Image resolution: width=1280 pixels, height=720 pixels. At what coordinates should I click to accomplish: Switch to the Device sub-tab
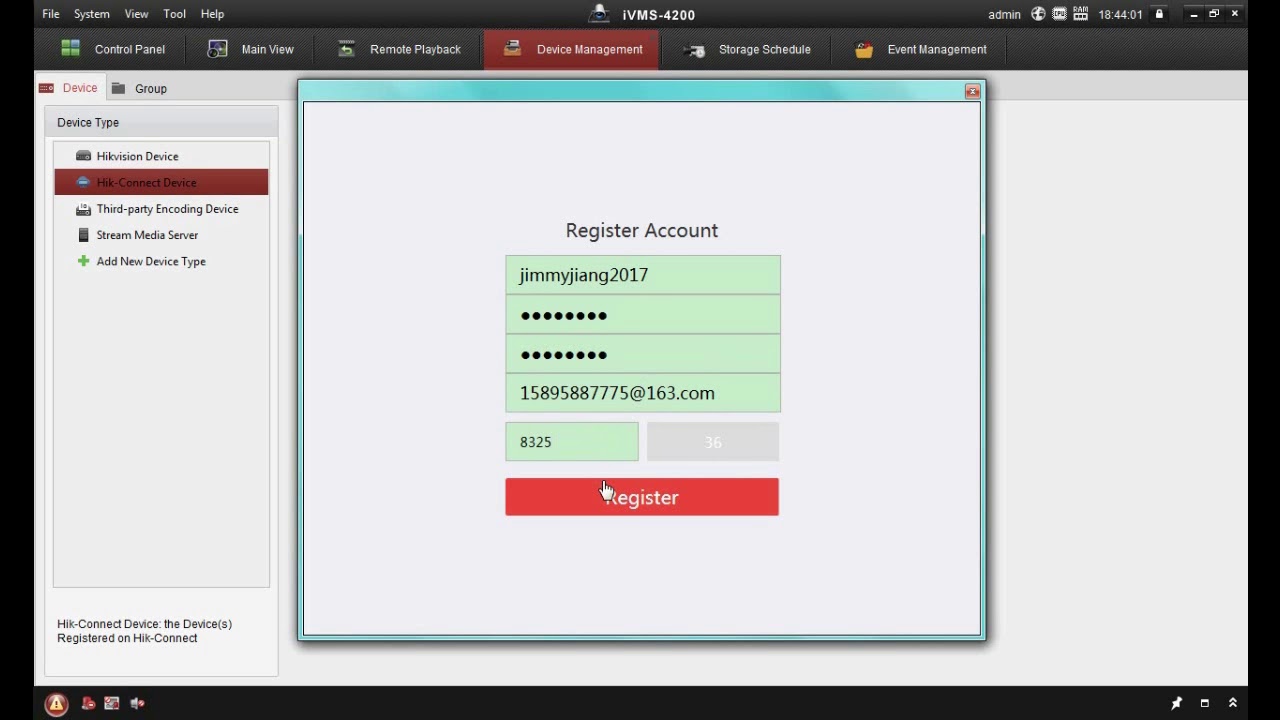click(x=69, y=88)
